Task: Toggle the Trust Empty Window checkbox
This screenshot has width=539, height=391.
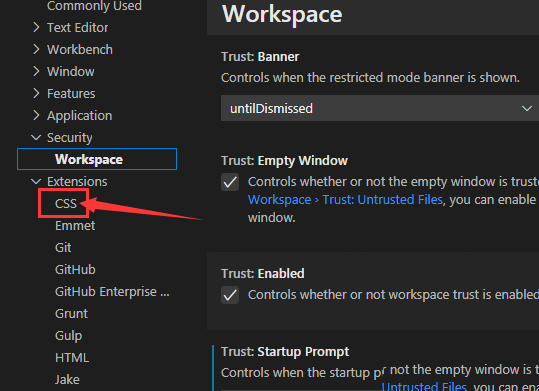Action: (x=230, y=182)
